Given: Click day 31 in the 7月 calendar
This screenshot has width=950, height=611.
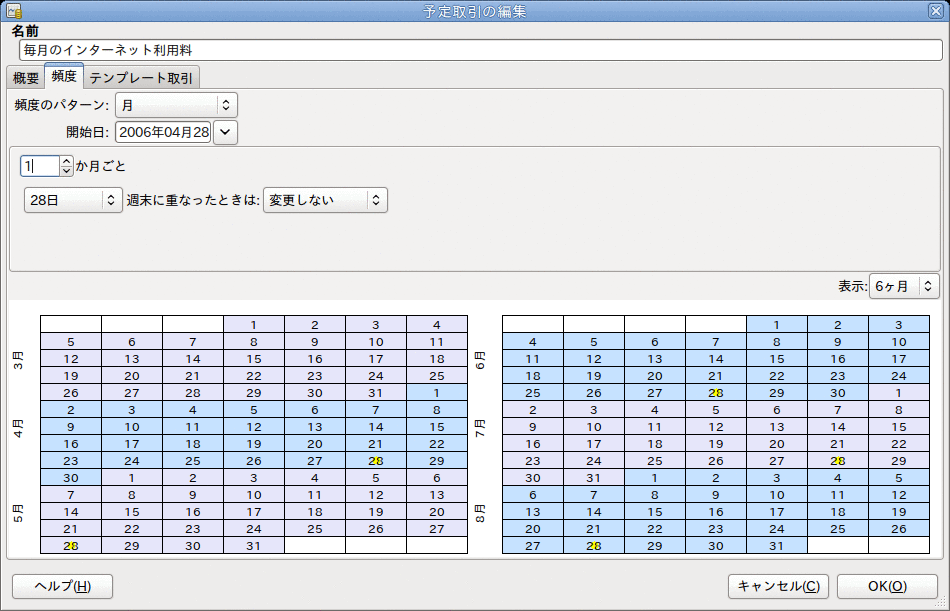Looking at the screenshot, I should coord(594,478).
